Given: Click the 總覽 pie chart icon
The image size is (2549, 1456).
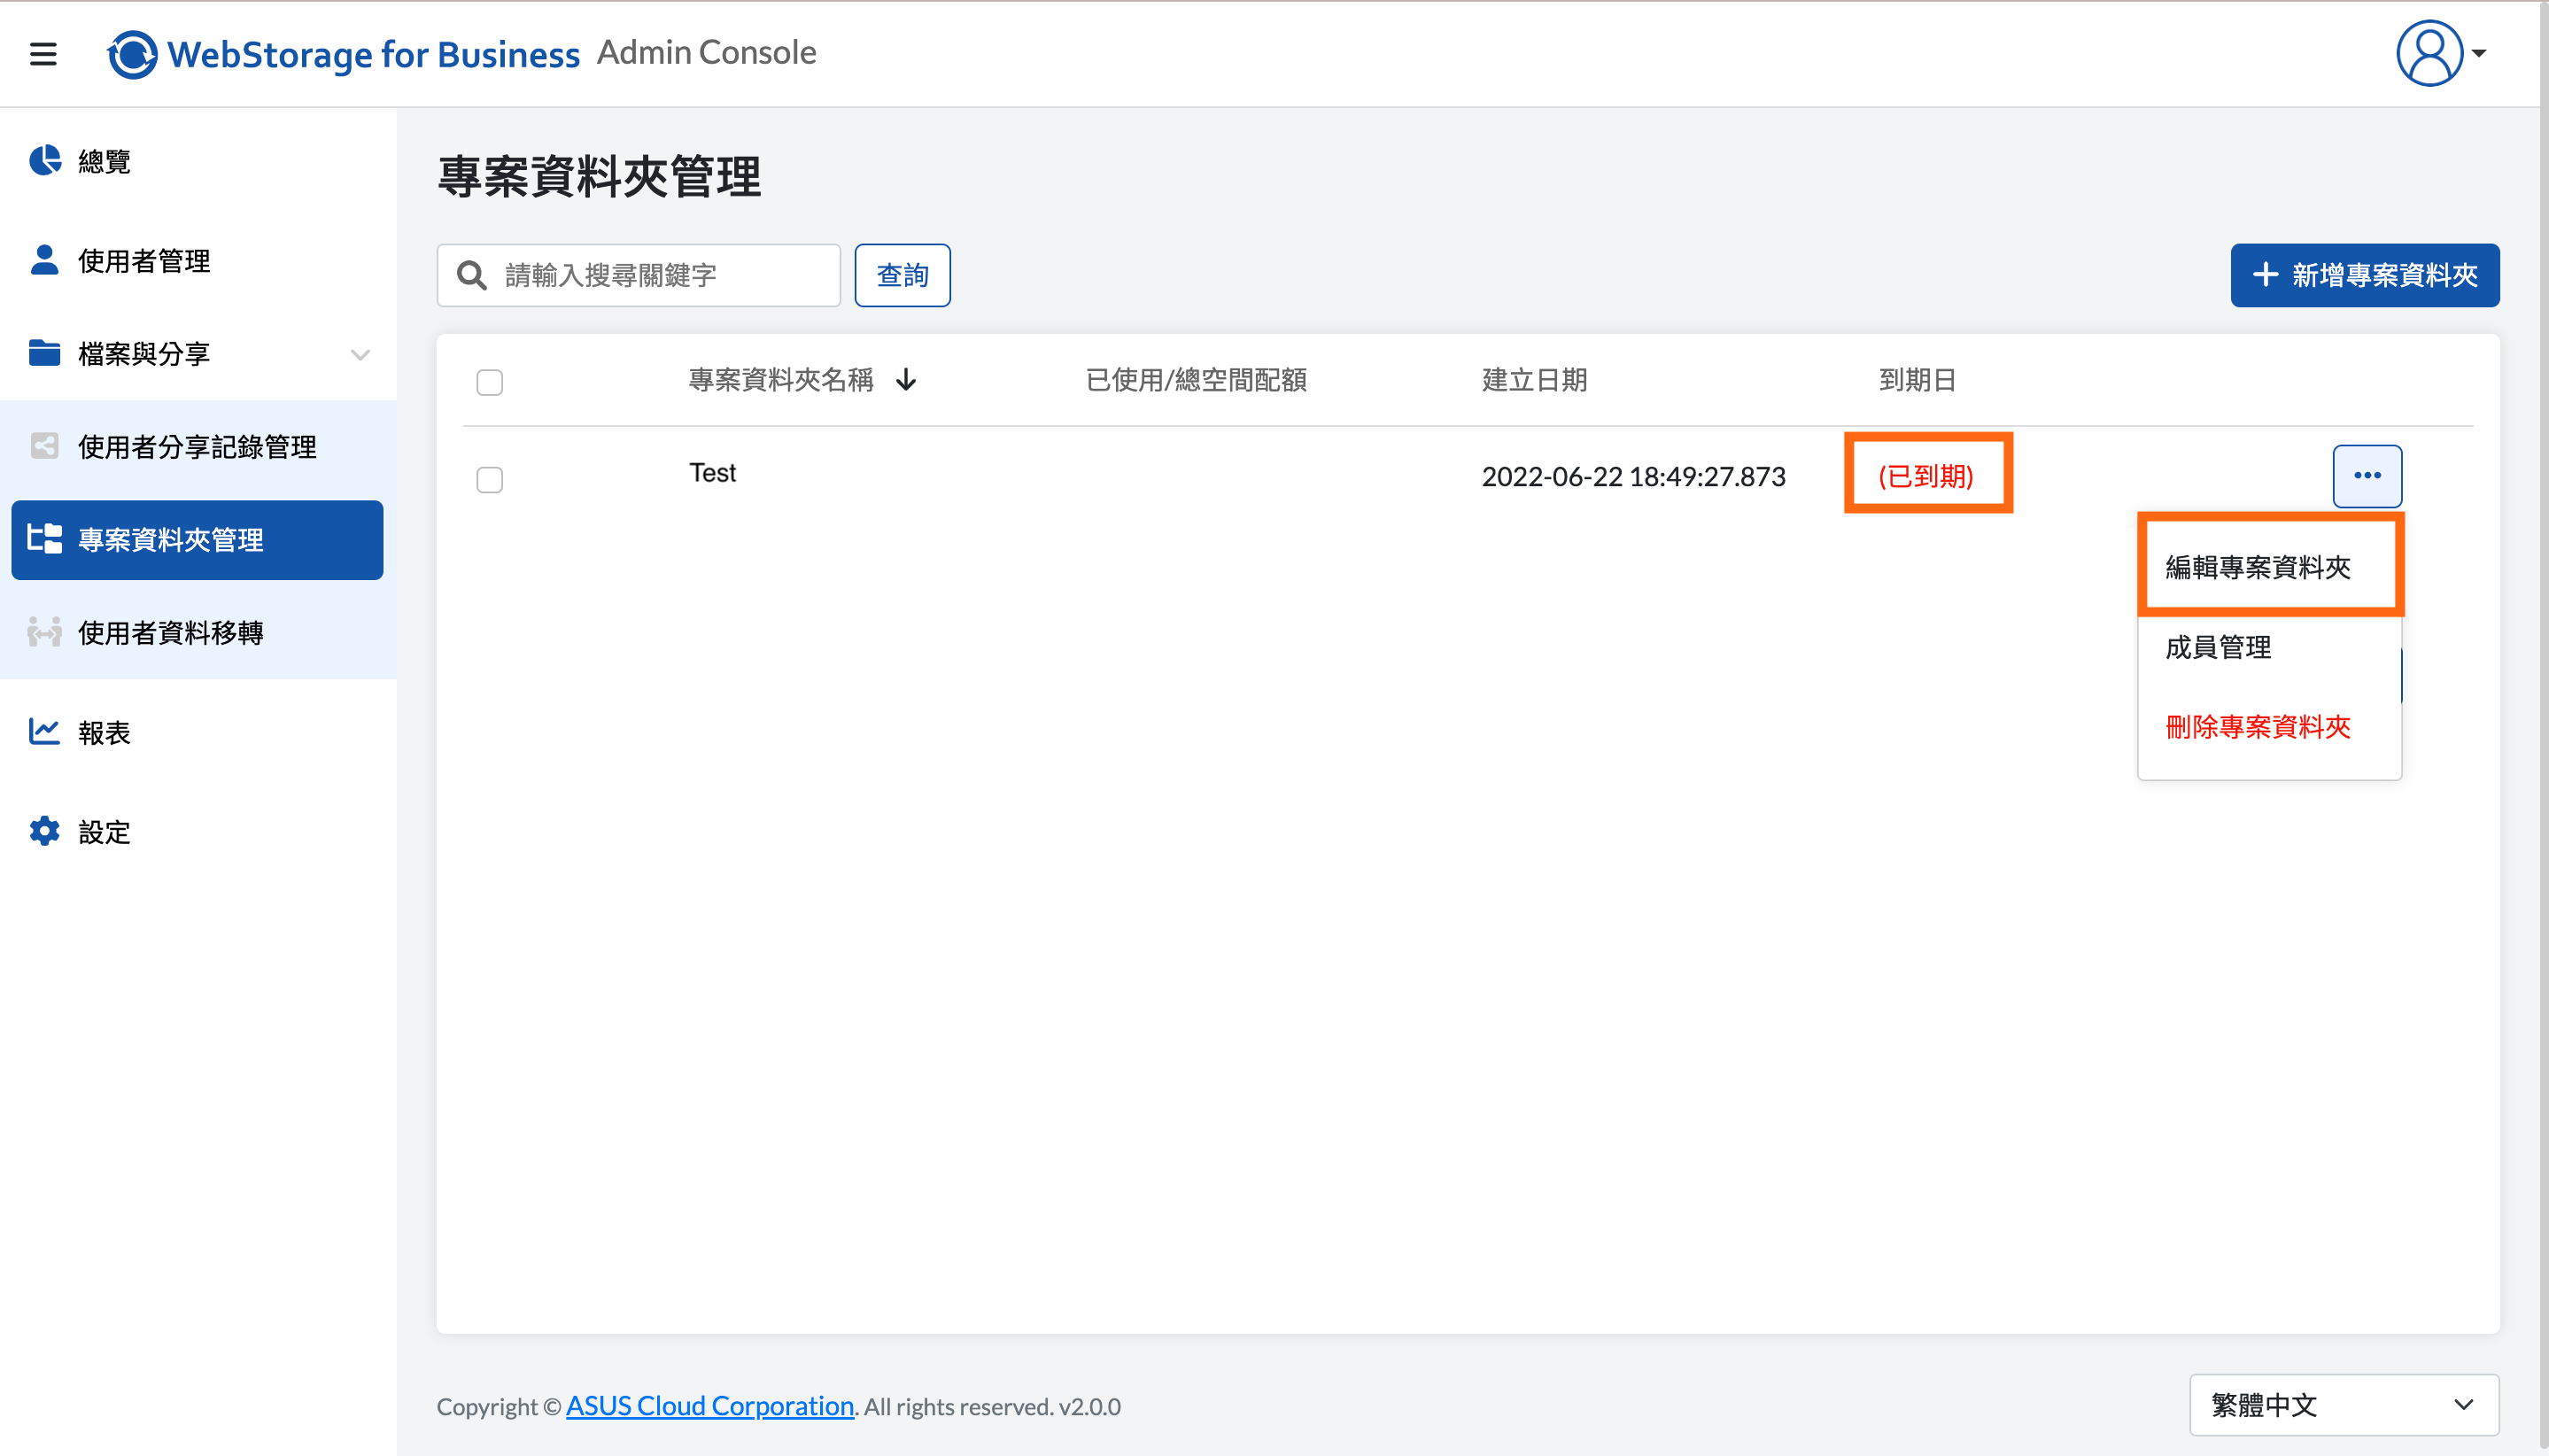Looking at the screenshot, I should point(44,160).
